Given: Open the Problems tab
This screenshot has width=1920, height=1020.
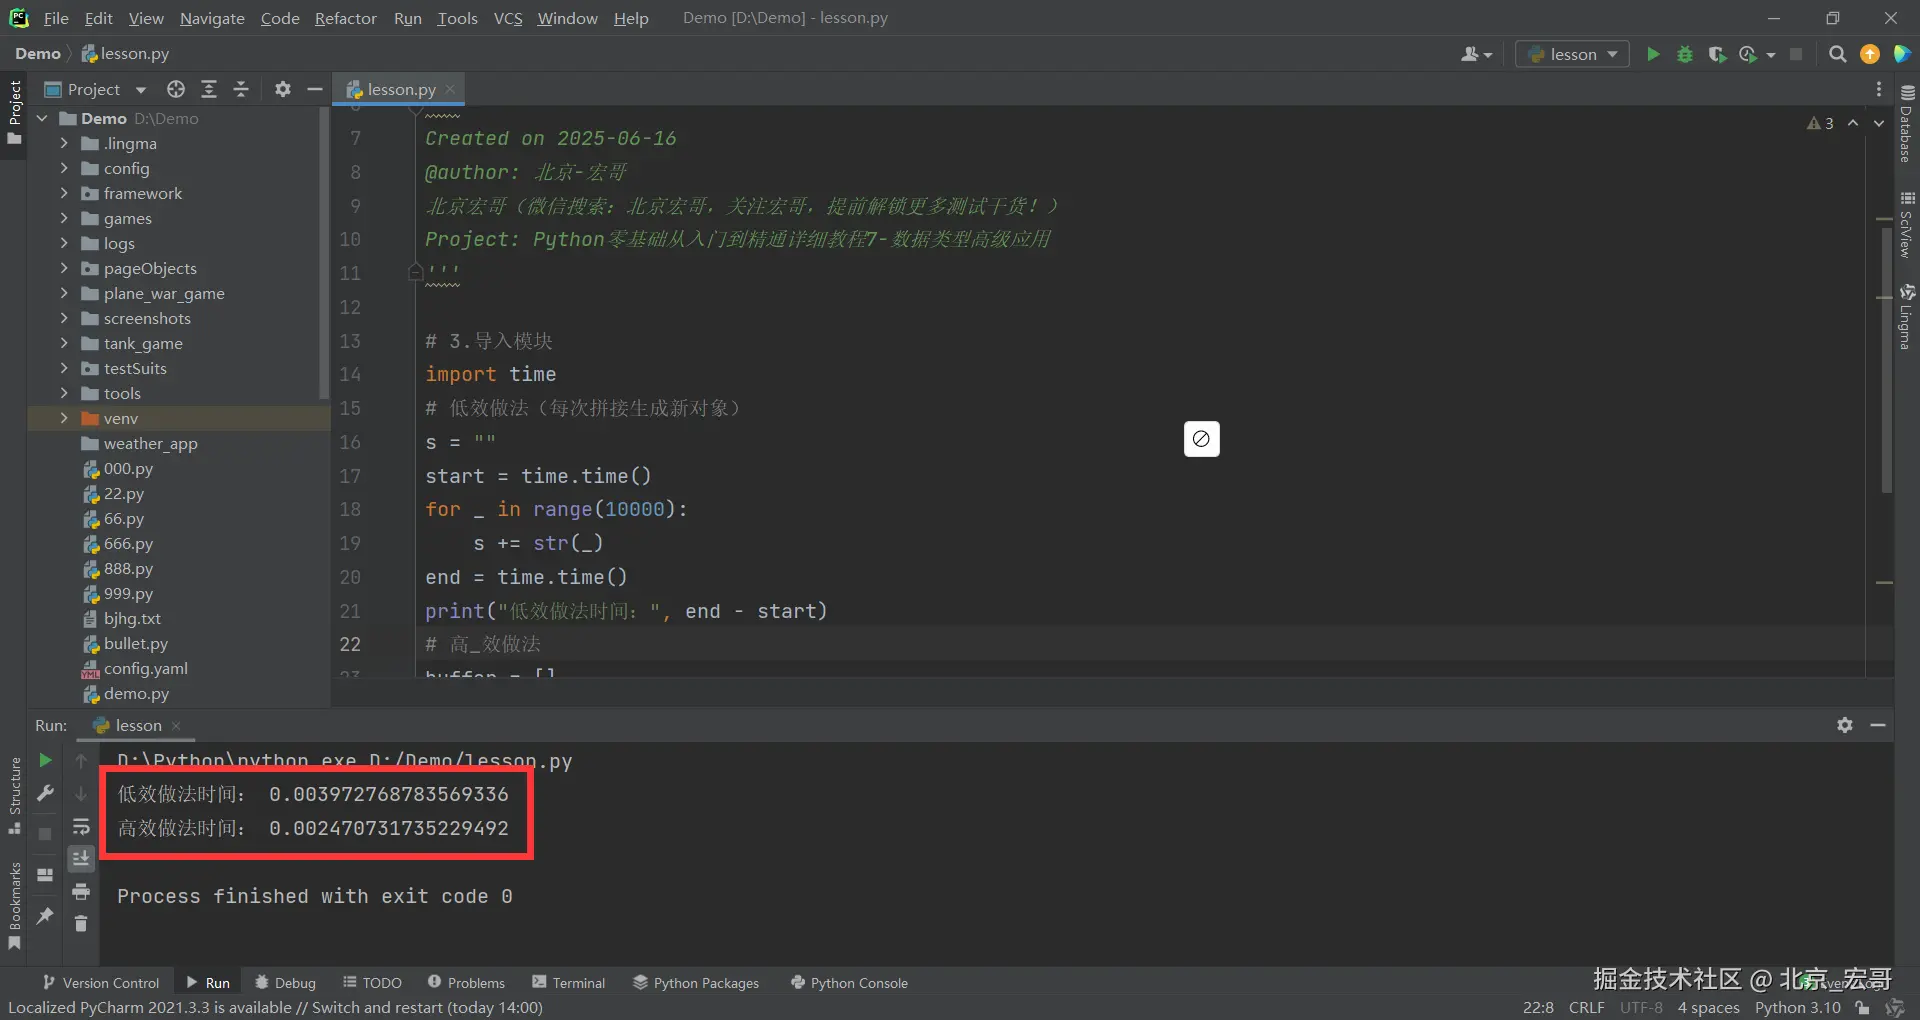Looking at the screenshot, I should tap(466, 983).
